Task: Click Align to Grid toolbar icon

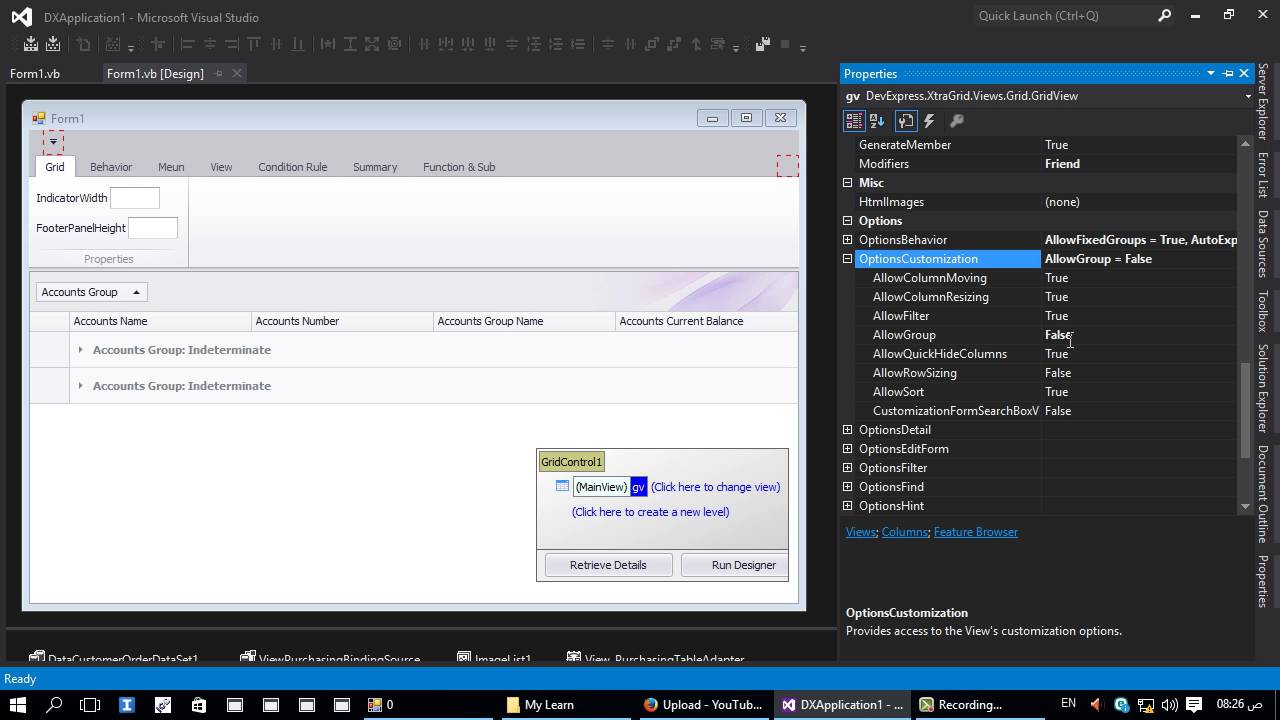Action: (157, 45)
